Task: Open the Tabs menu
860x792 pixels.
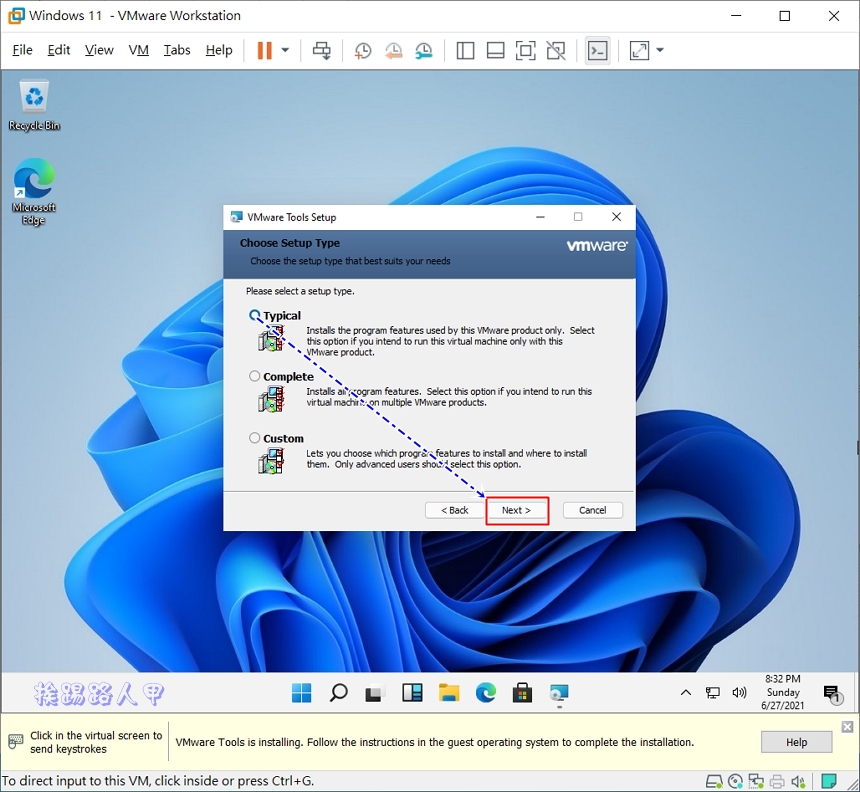Action: tap(177, 50)
